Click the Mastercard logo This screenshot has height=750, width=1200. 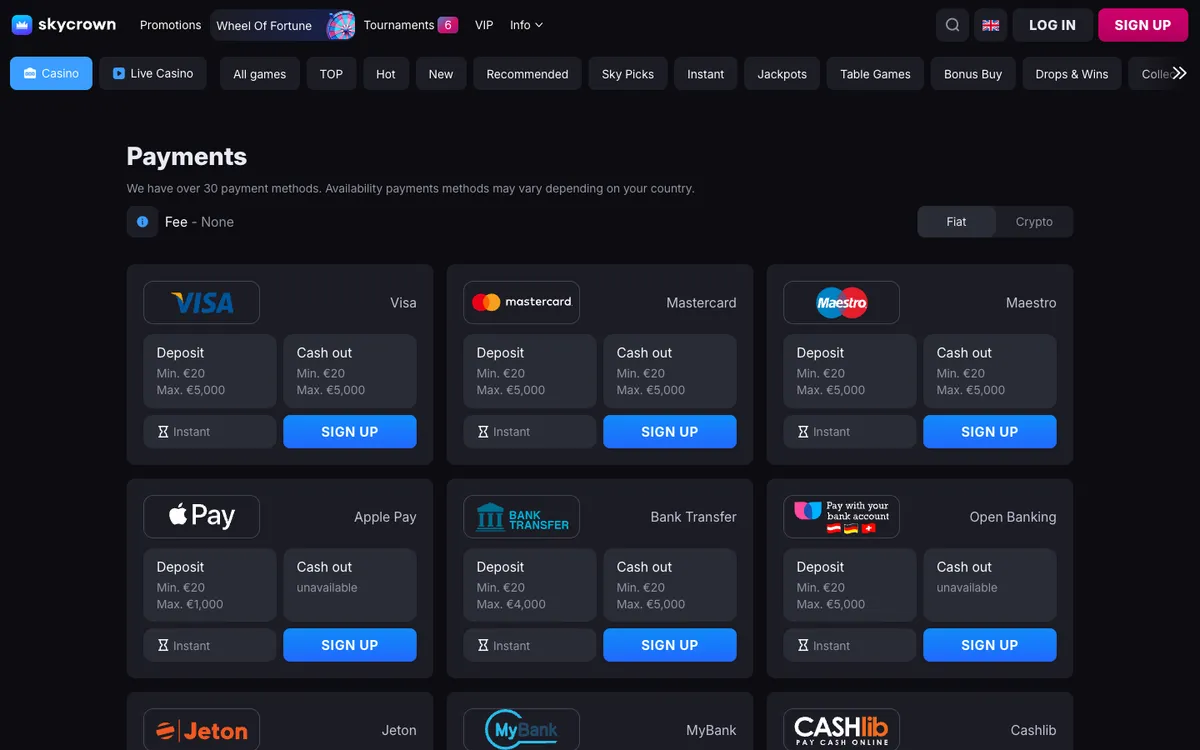(x=521, y=302)
